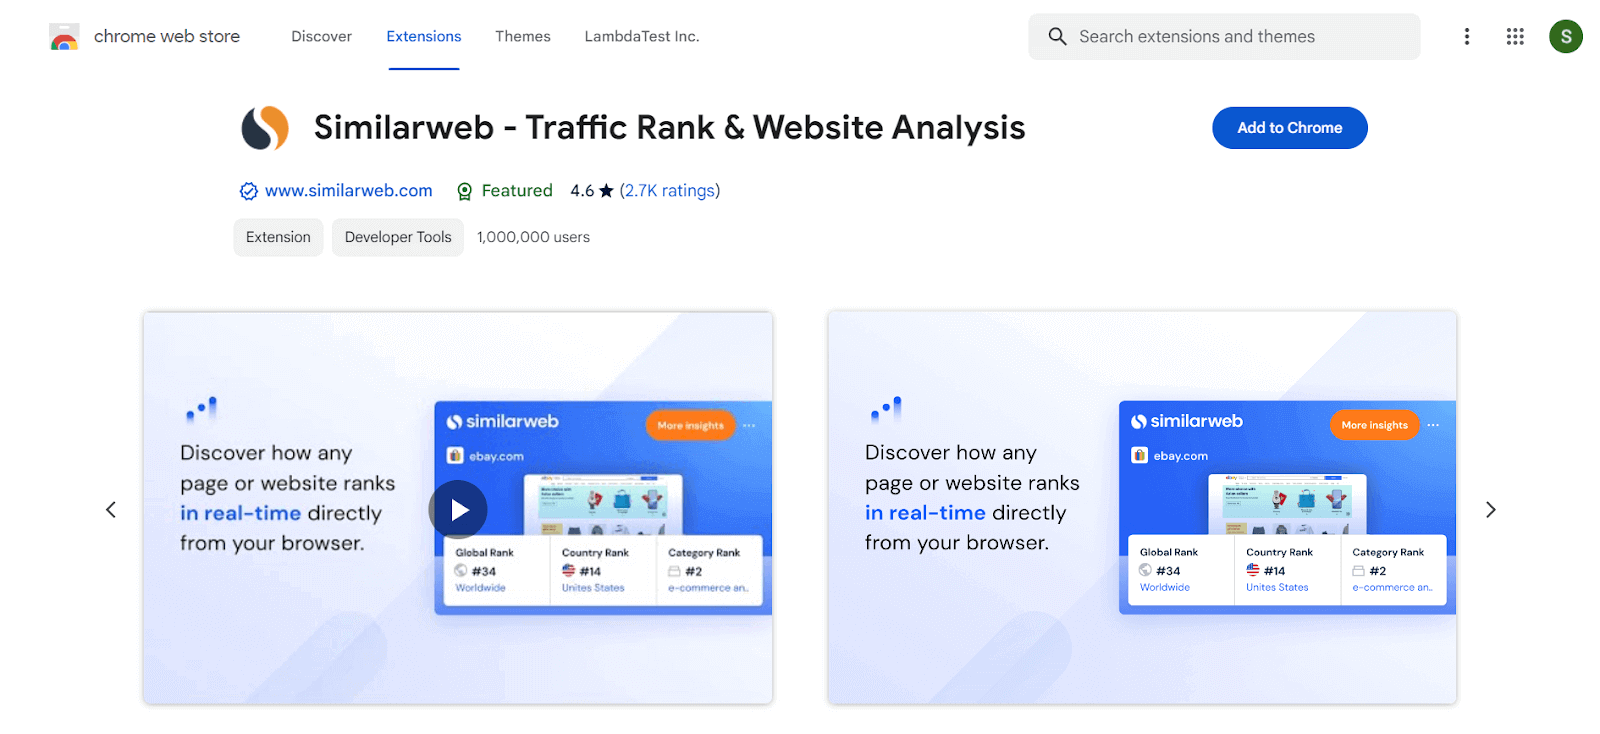Click the Developer Tools category chip

coord(398,237)
